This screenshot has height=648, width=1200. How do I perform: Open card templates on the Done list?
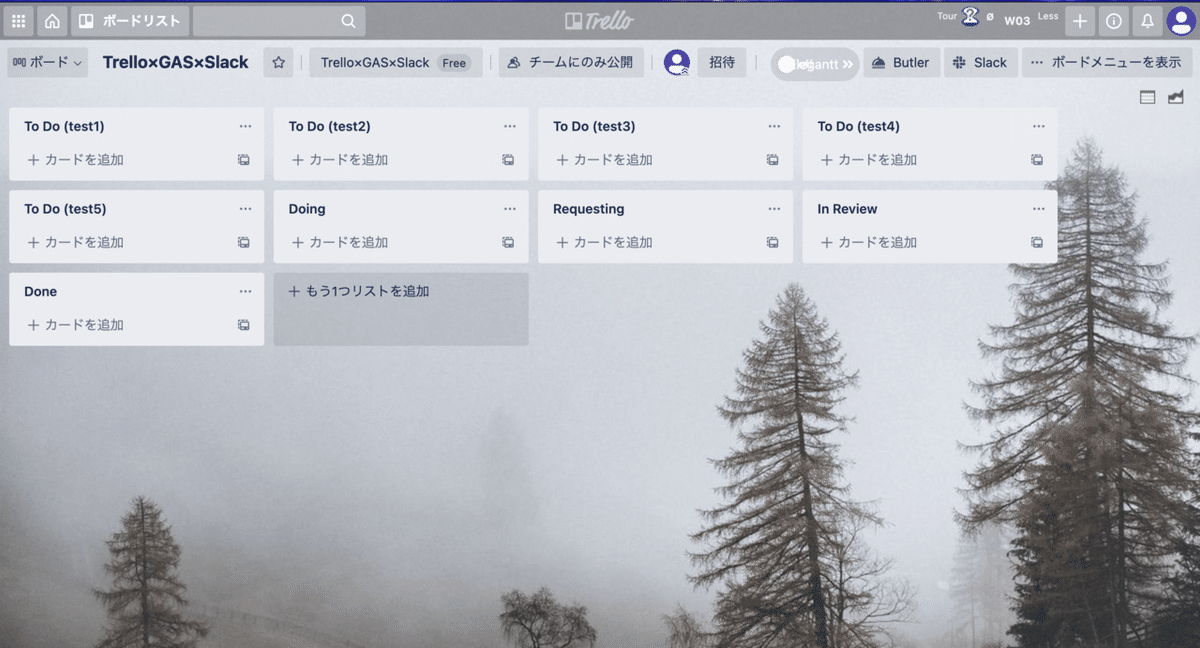click(243, 324)
